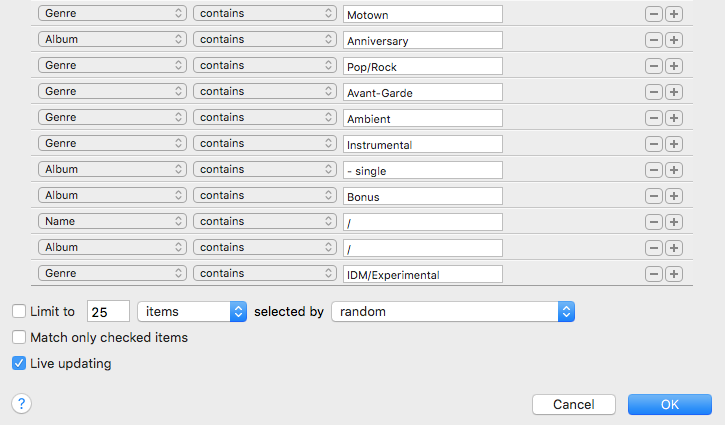Viewport: 725px width, 425px height.
Task: Enable the Limit to checkbox
Action: (19, 311)
